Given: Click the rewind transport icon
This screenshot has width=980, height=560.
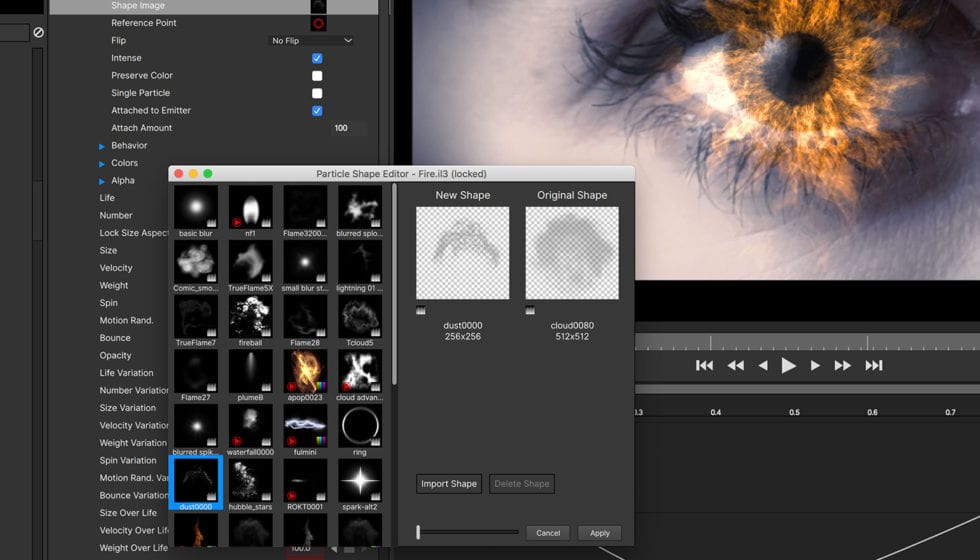Looking at the screenshot, I should coord(735,366).
